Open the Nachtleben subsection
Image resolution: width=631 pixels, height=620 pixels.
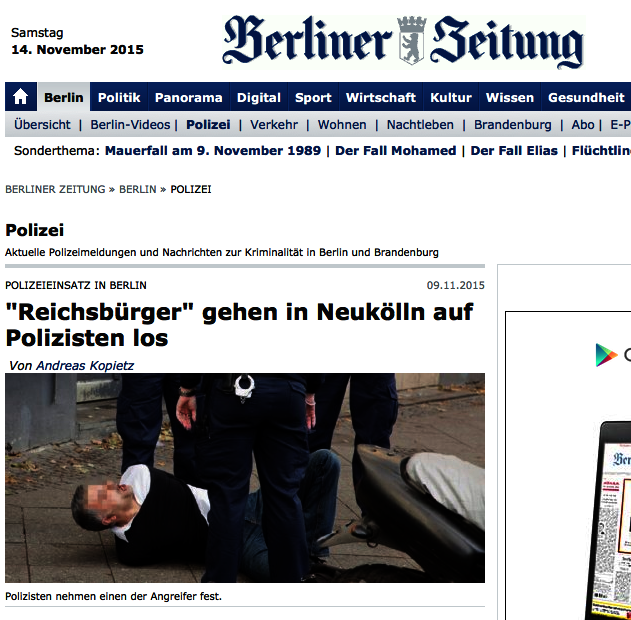[420, 125]
